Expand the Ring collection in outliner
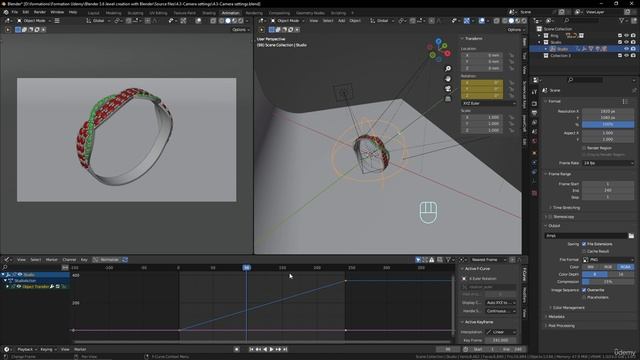Image resolution: width=640 pixels, height=360 pixels. (x=539, y=36)
